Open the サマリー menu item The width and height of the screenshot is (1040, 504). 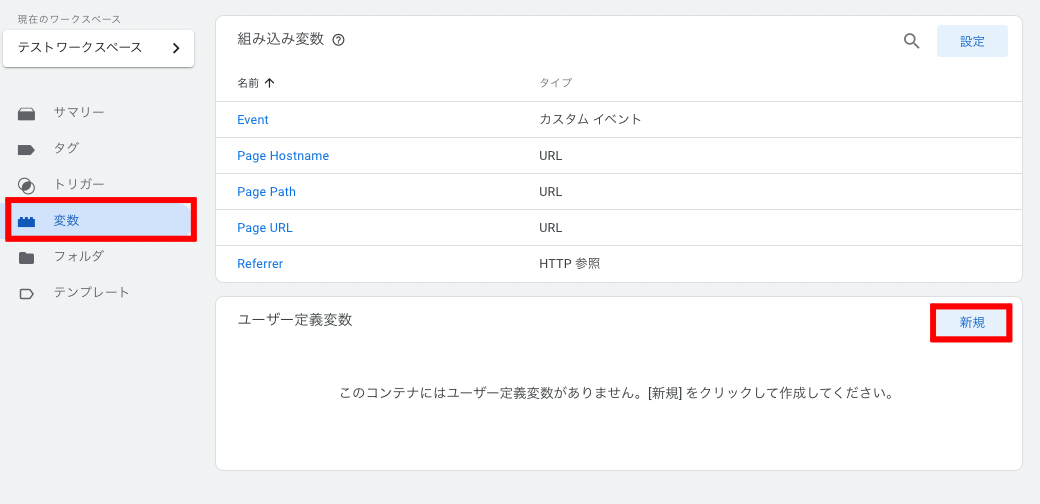point(79,112)
